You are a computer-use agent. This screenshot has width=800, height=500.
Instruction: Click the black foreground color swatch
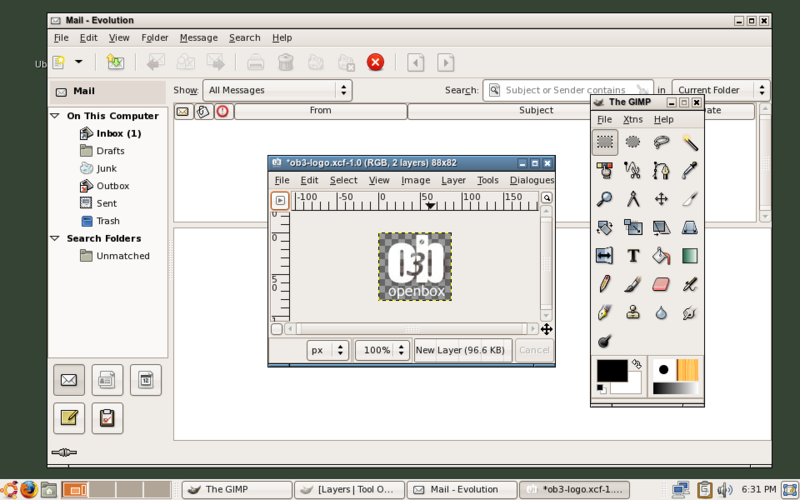612,370
